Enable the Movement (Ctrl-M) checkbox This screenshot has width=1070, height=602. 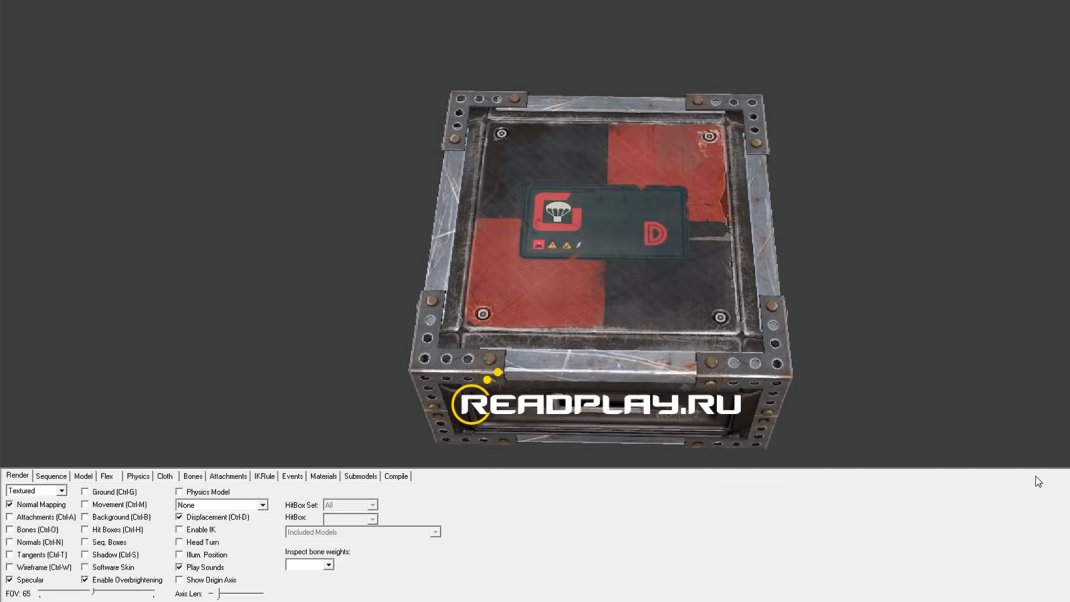click(x=85, y=504)
